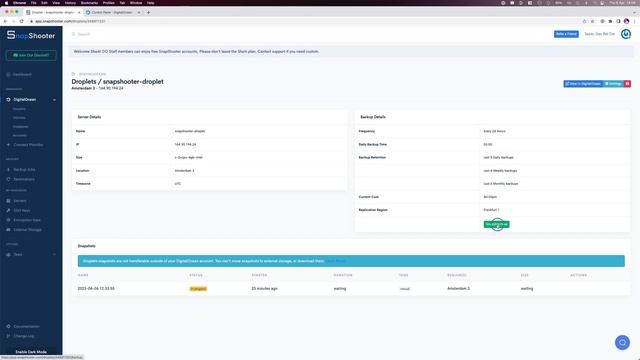Click the Replication Region value Frankfurt 1
This screenshot has width=640, height=360.
pos(491,210)
